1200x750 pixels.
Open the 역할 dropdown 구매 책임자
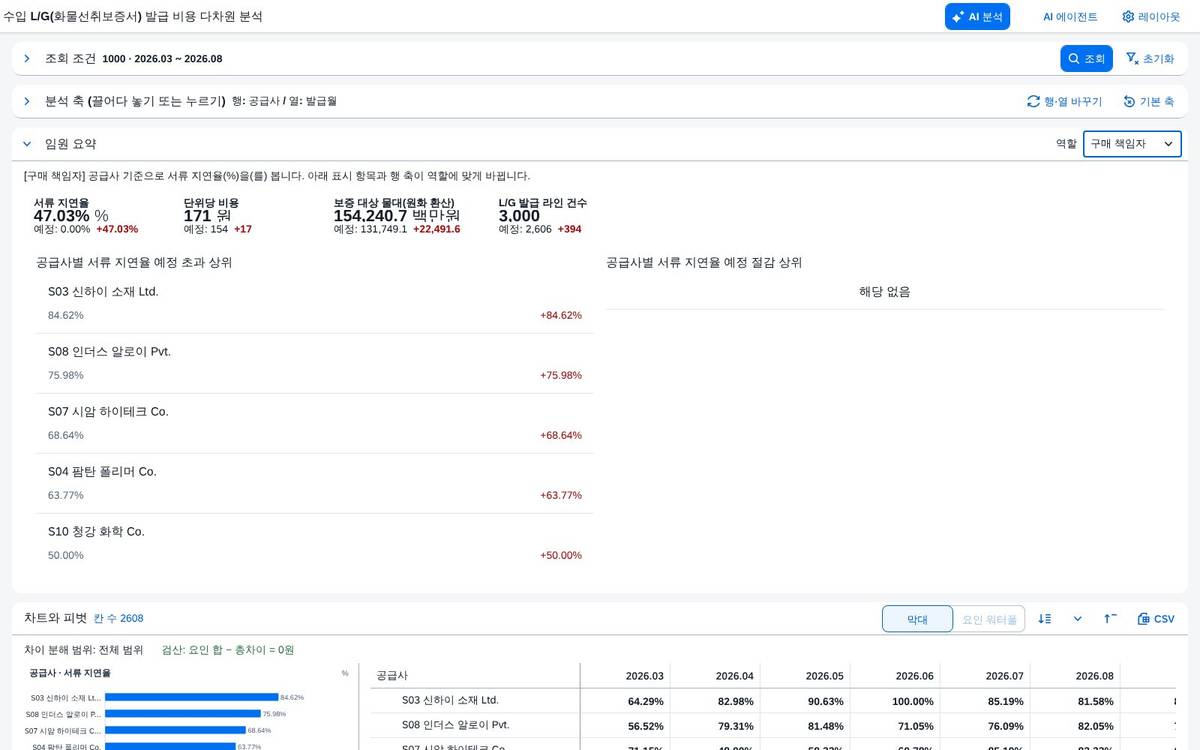click(x=1132, y=144)
